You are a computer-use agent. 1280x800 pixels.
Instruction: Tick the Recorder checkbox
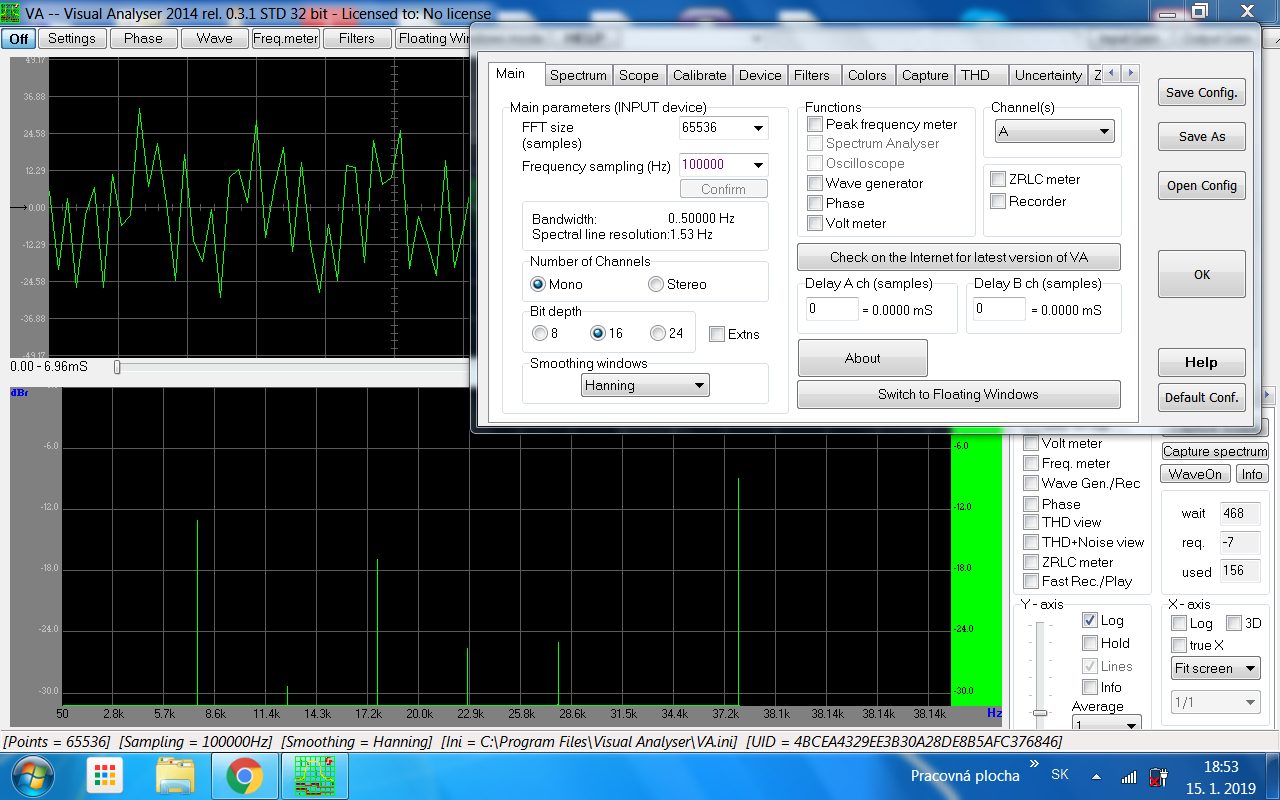click(998, 202)
